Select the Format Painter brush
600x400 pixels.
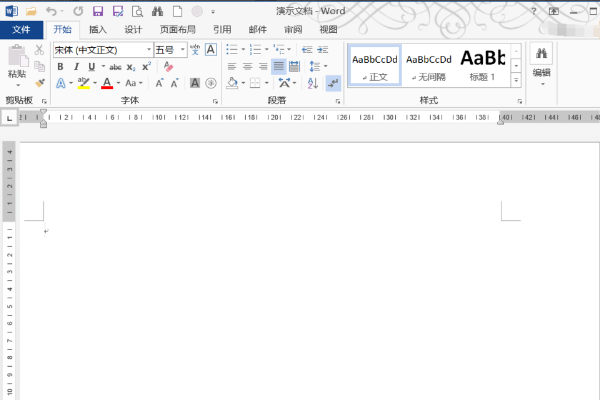click(x=39, y=83)
